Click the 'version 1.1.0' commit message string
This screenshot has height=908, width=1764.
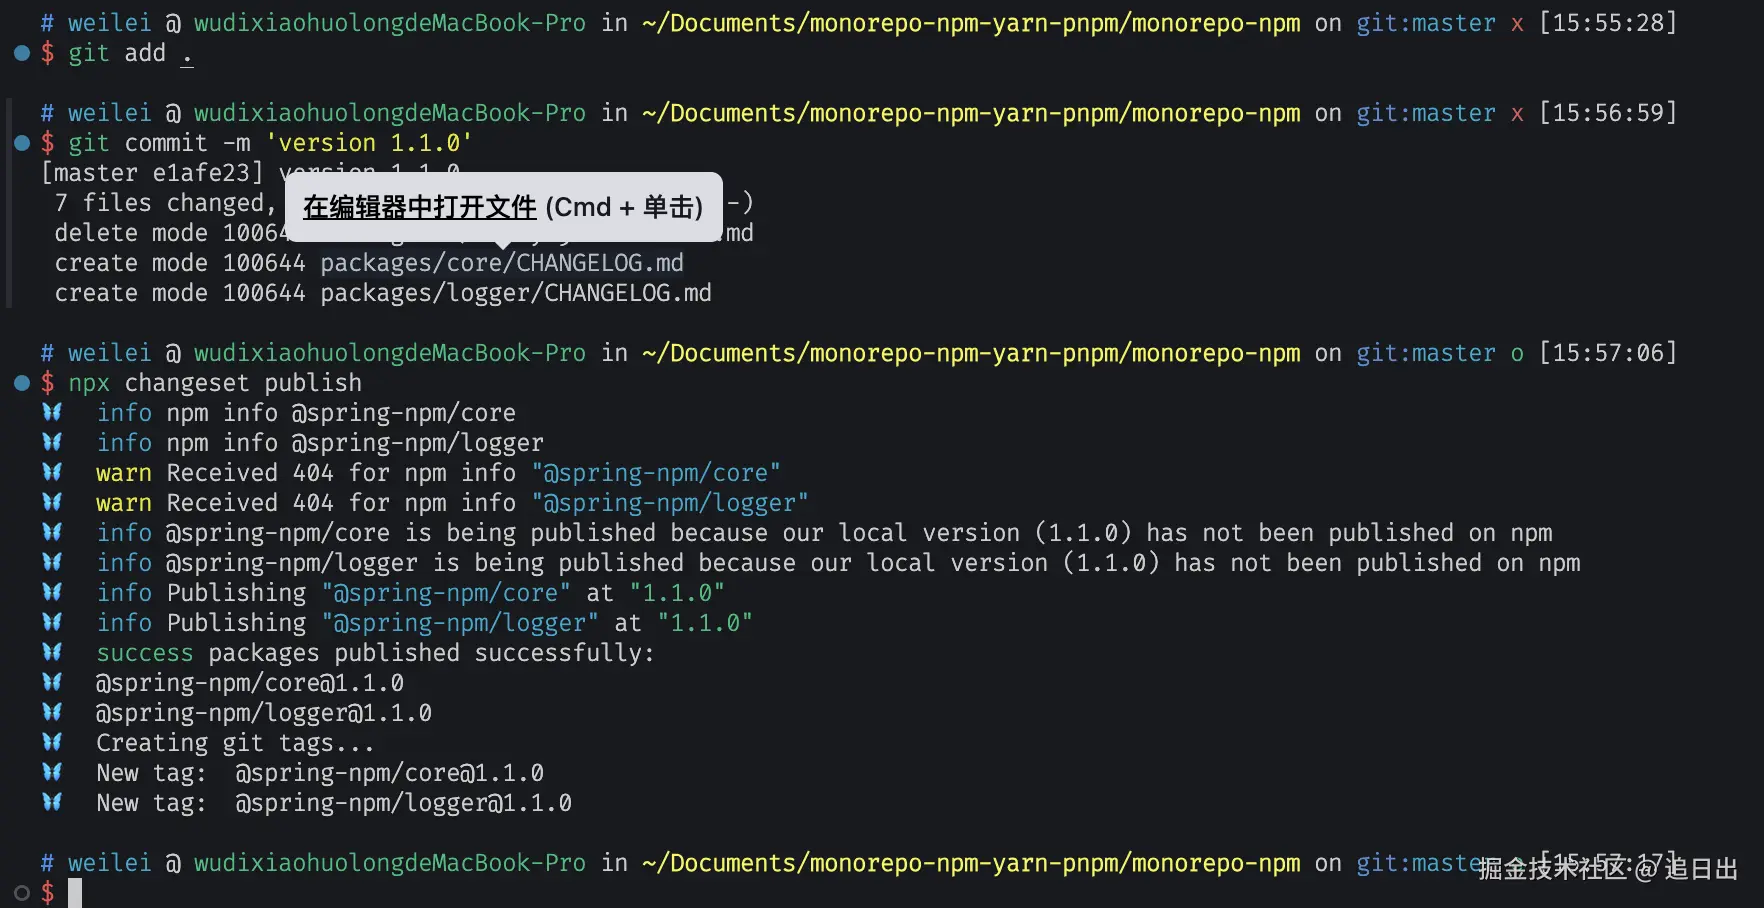[369, 143]
